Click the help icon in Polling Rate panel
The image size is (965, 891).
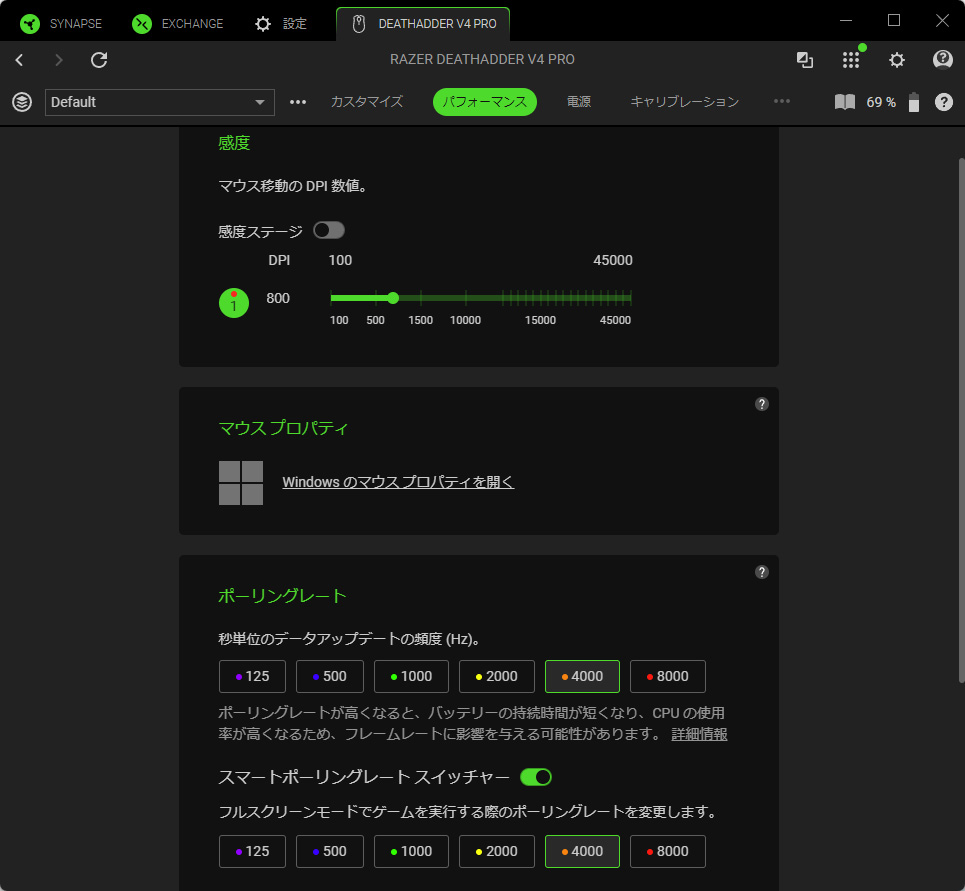[762, 572]
